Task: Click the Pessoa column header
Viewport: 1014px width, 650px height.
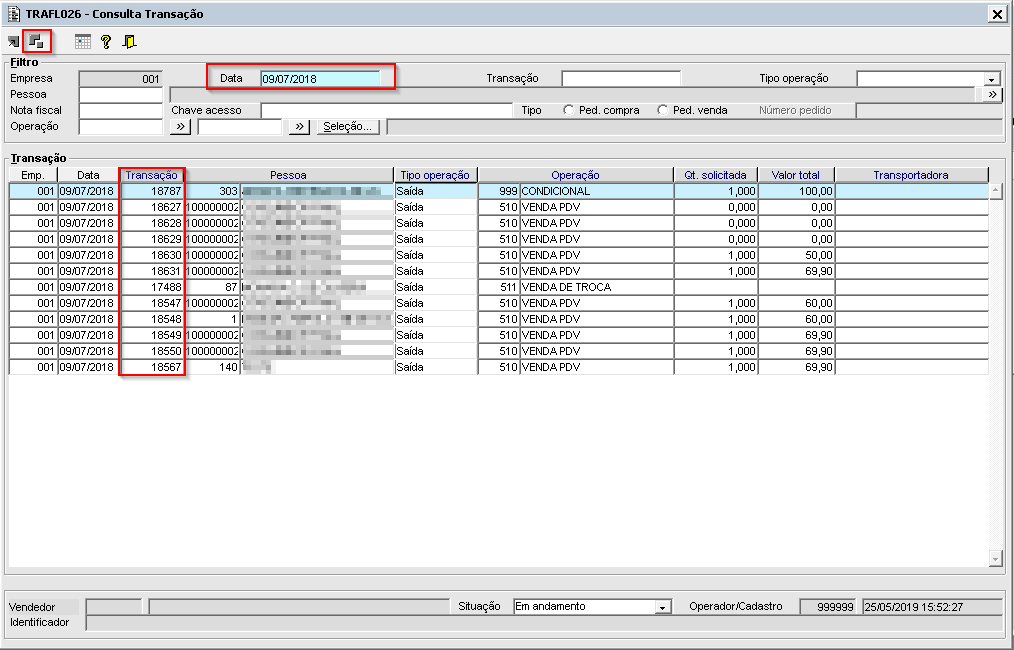Action: coord(288,175)
